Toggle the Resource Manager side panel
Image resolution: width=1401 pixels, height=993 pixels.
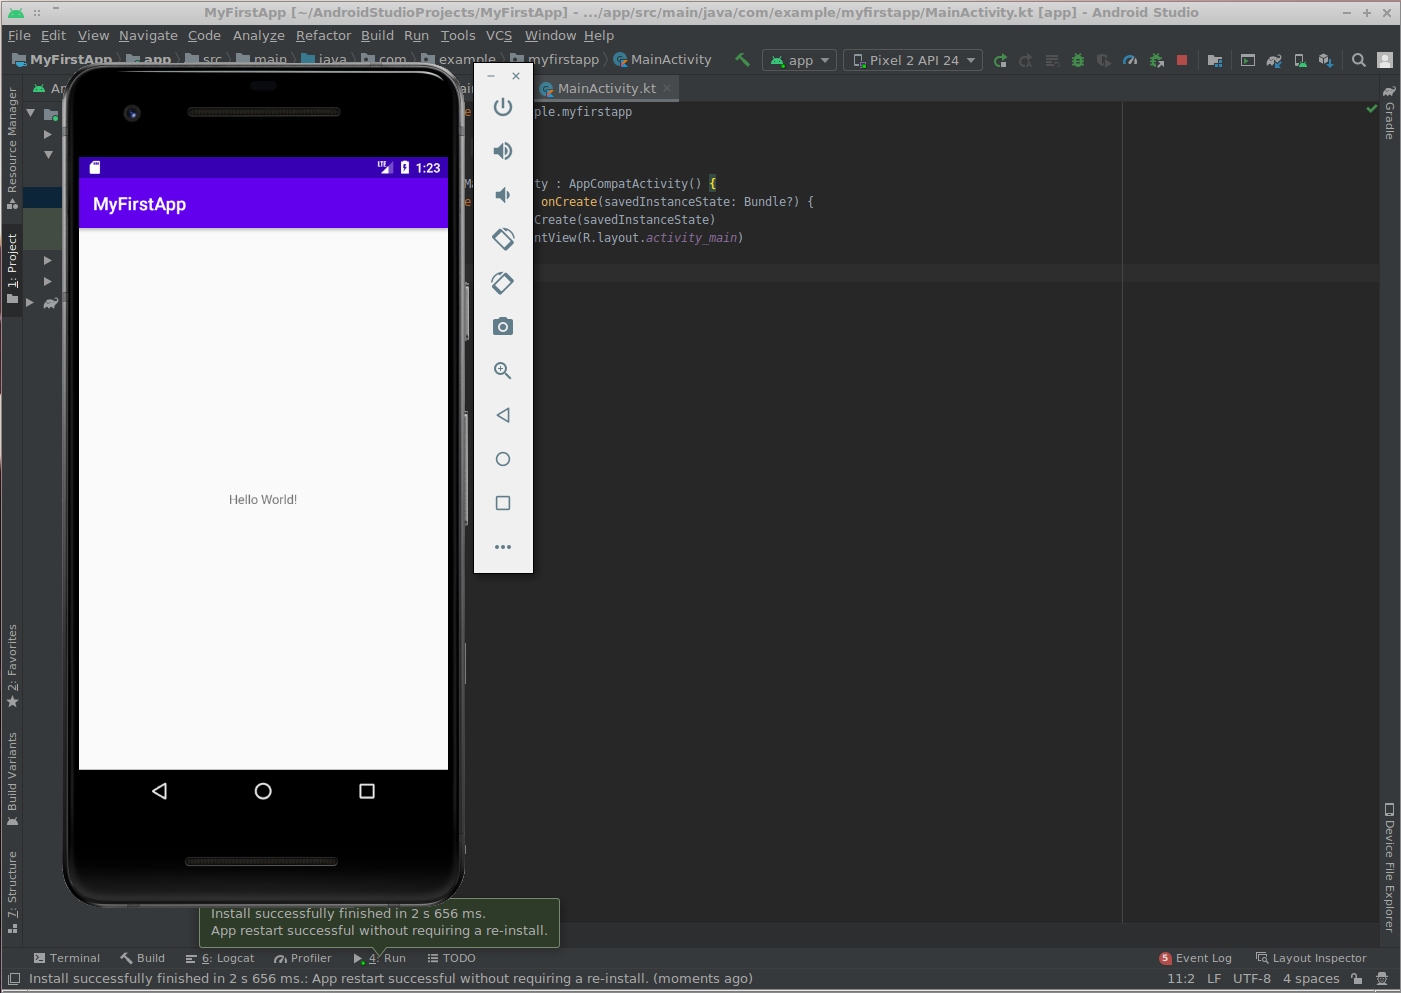coord(12,147)
